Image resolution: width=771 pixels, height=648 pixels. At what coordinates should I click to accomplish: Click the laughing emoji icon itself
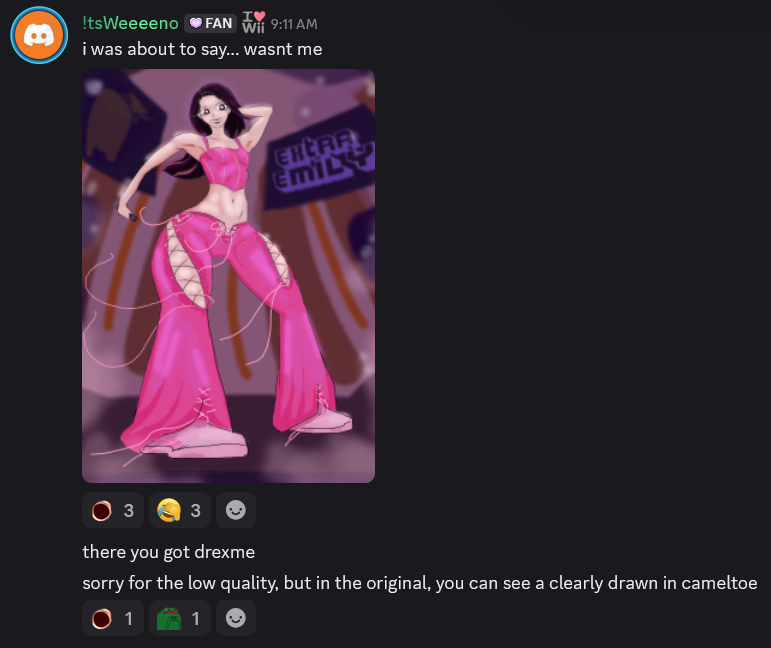pyautogui.click(x=169, y=510)
